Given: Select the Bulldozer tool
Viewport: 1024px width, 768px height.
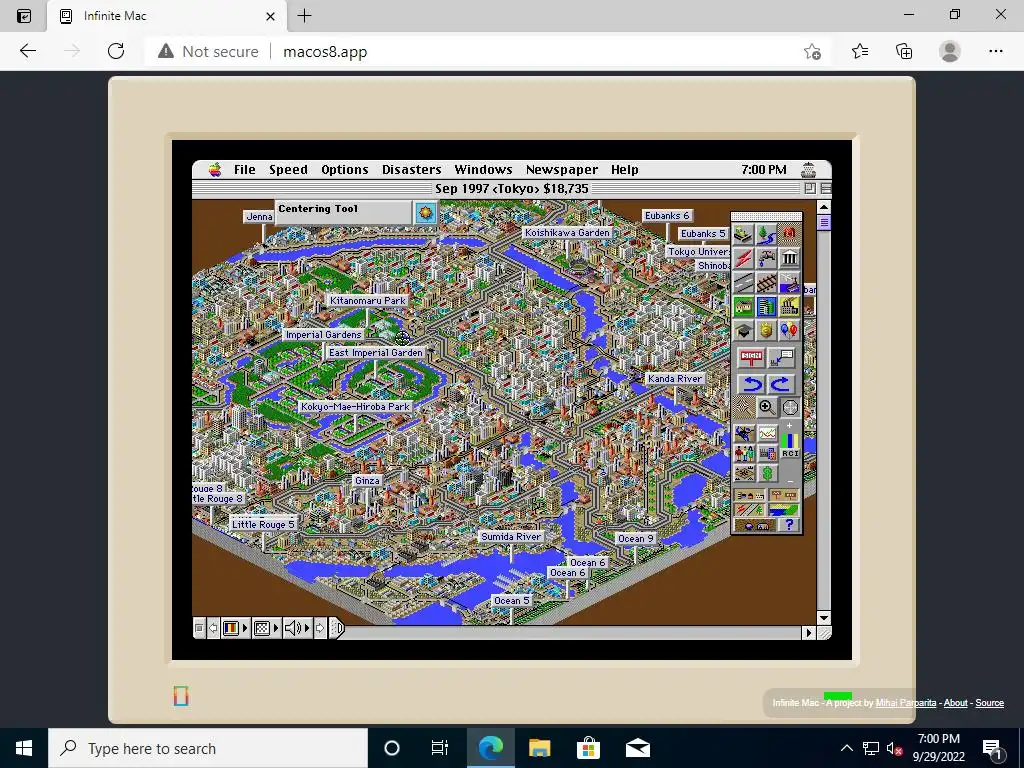Looking at the screenshot, I should 743,234.
